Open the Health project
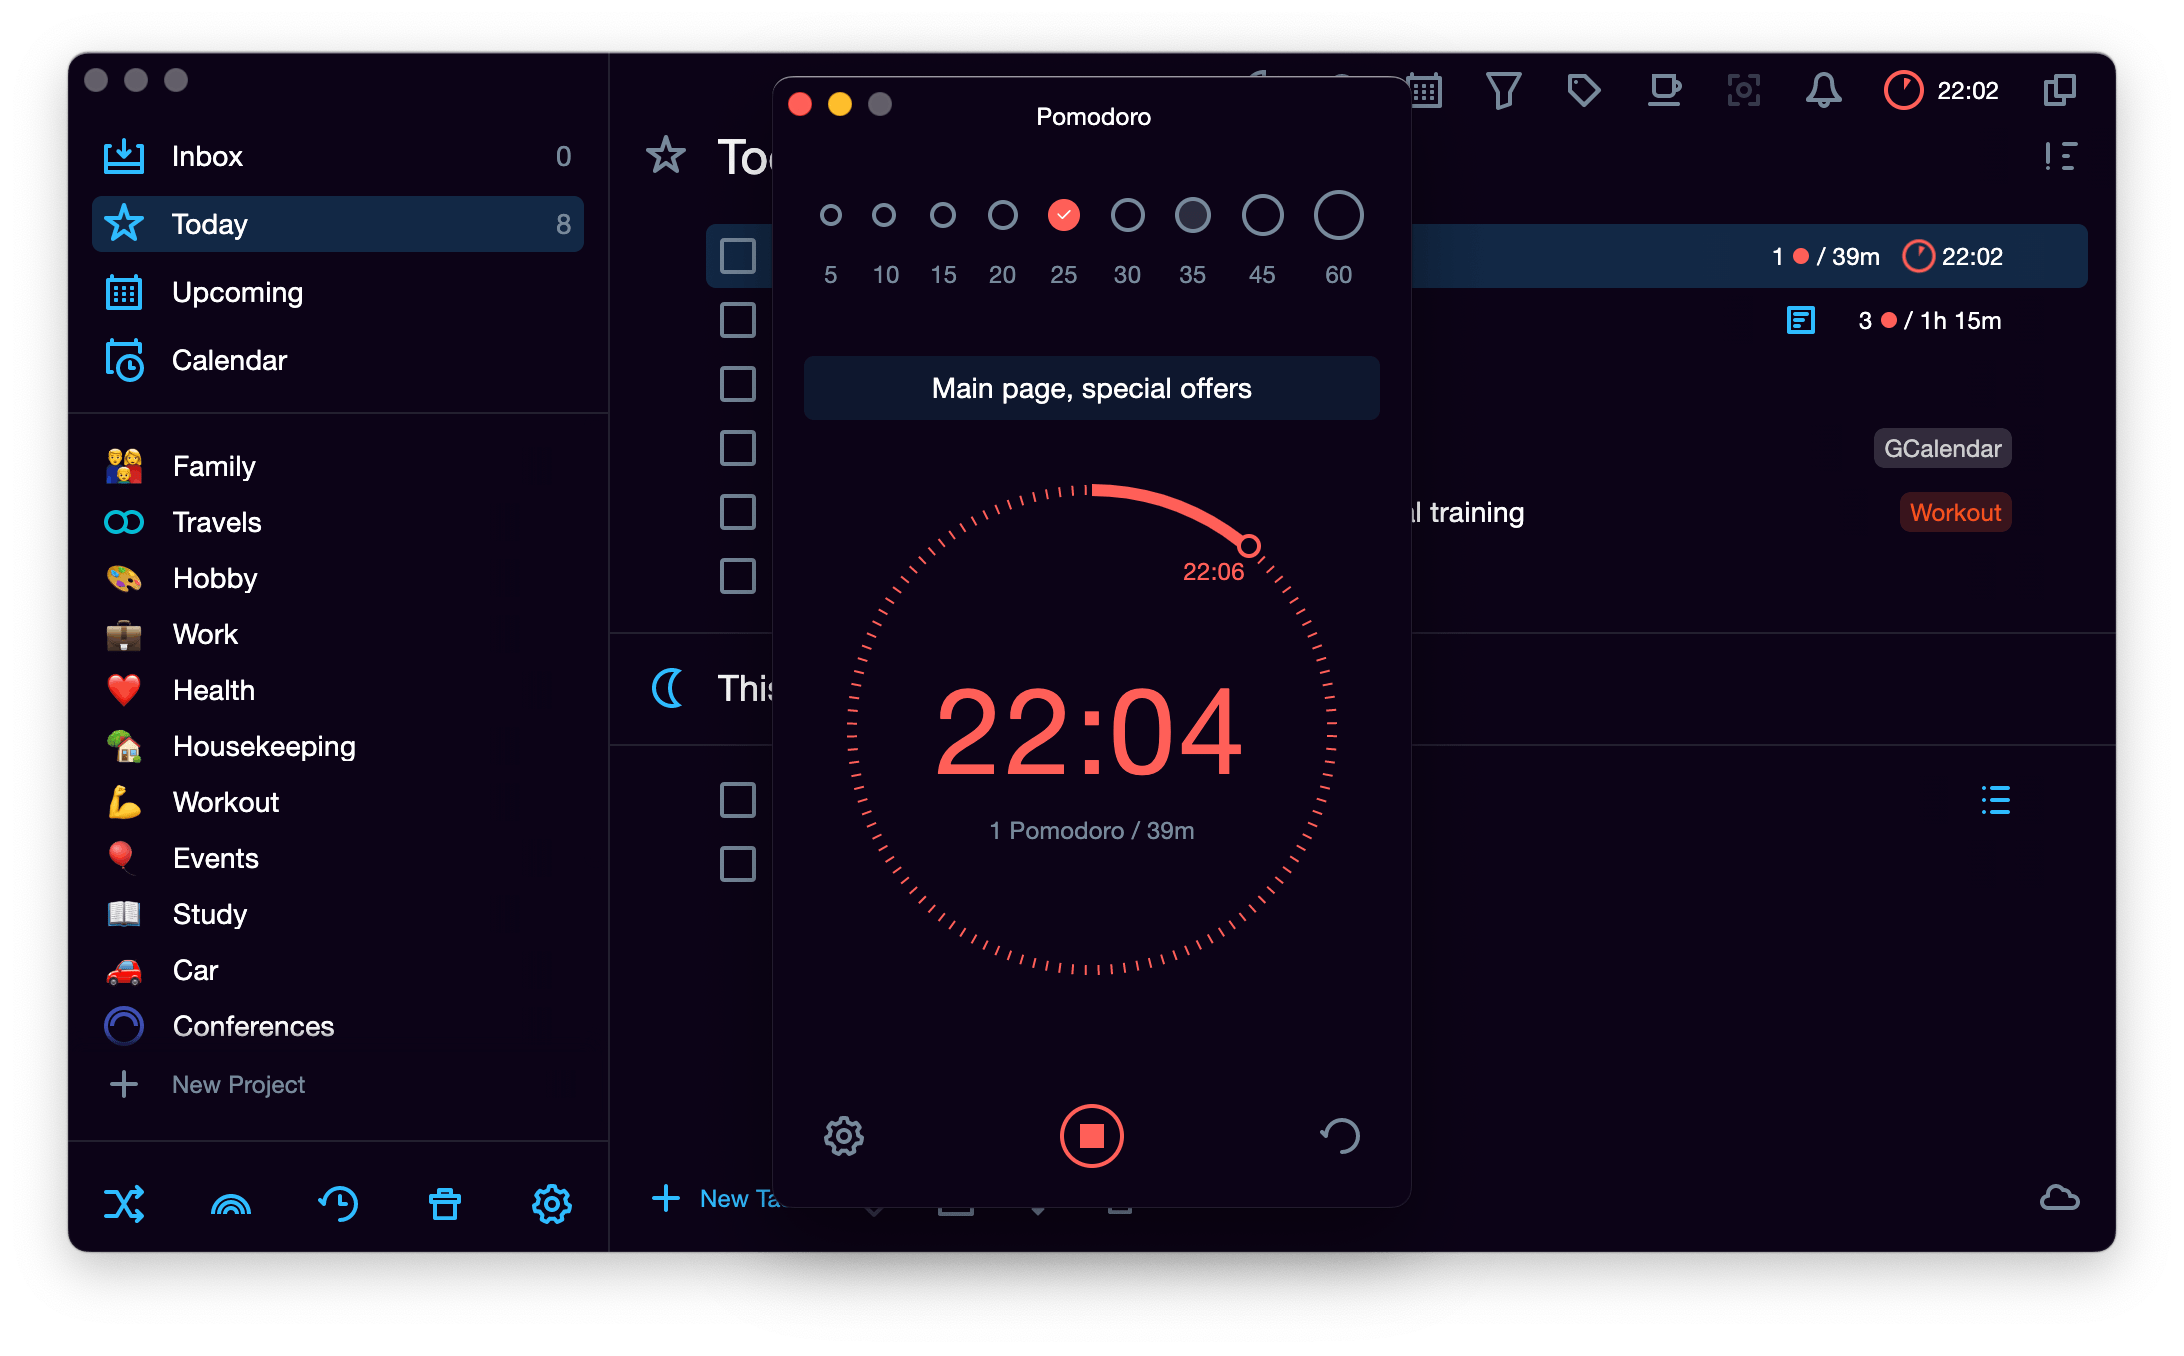 click(x=338, y=690)
